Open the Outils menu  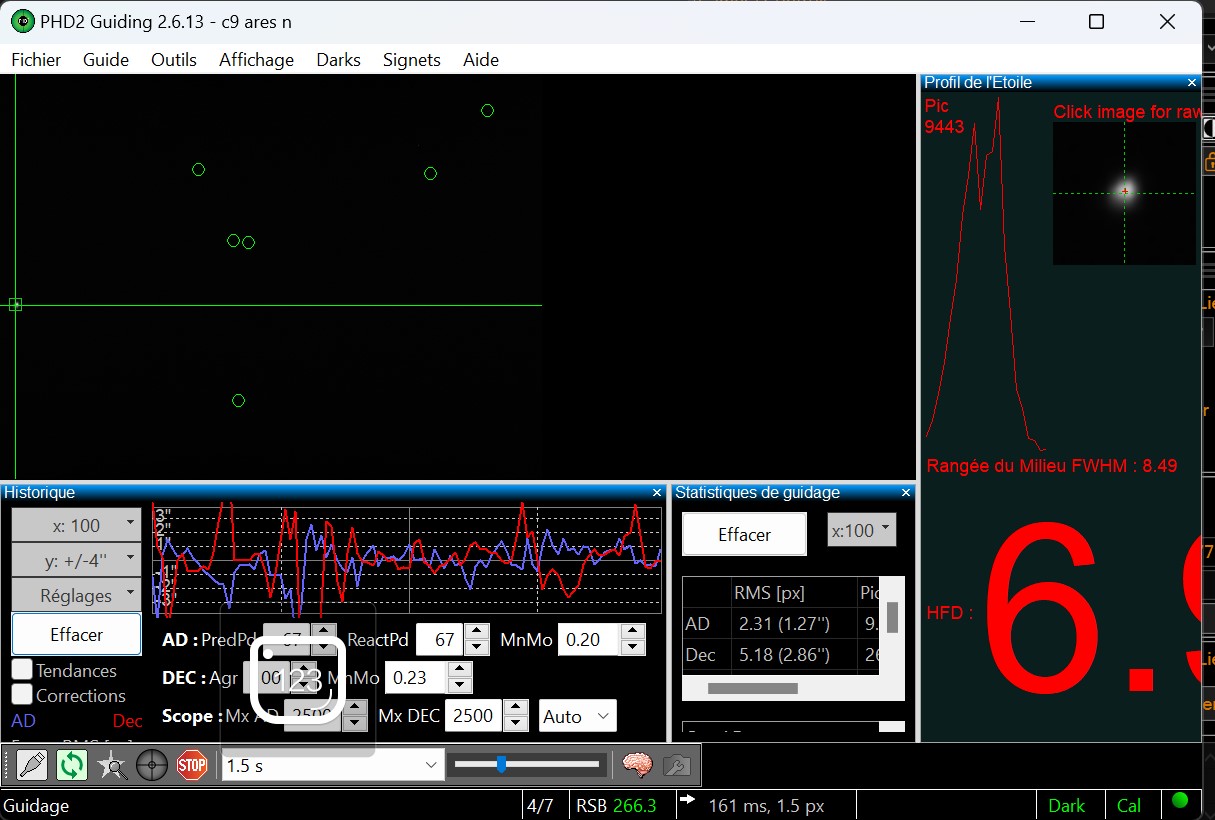pyautogui.click(x=174, y=60)
